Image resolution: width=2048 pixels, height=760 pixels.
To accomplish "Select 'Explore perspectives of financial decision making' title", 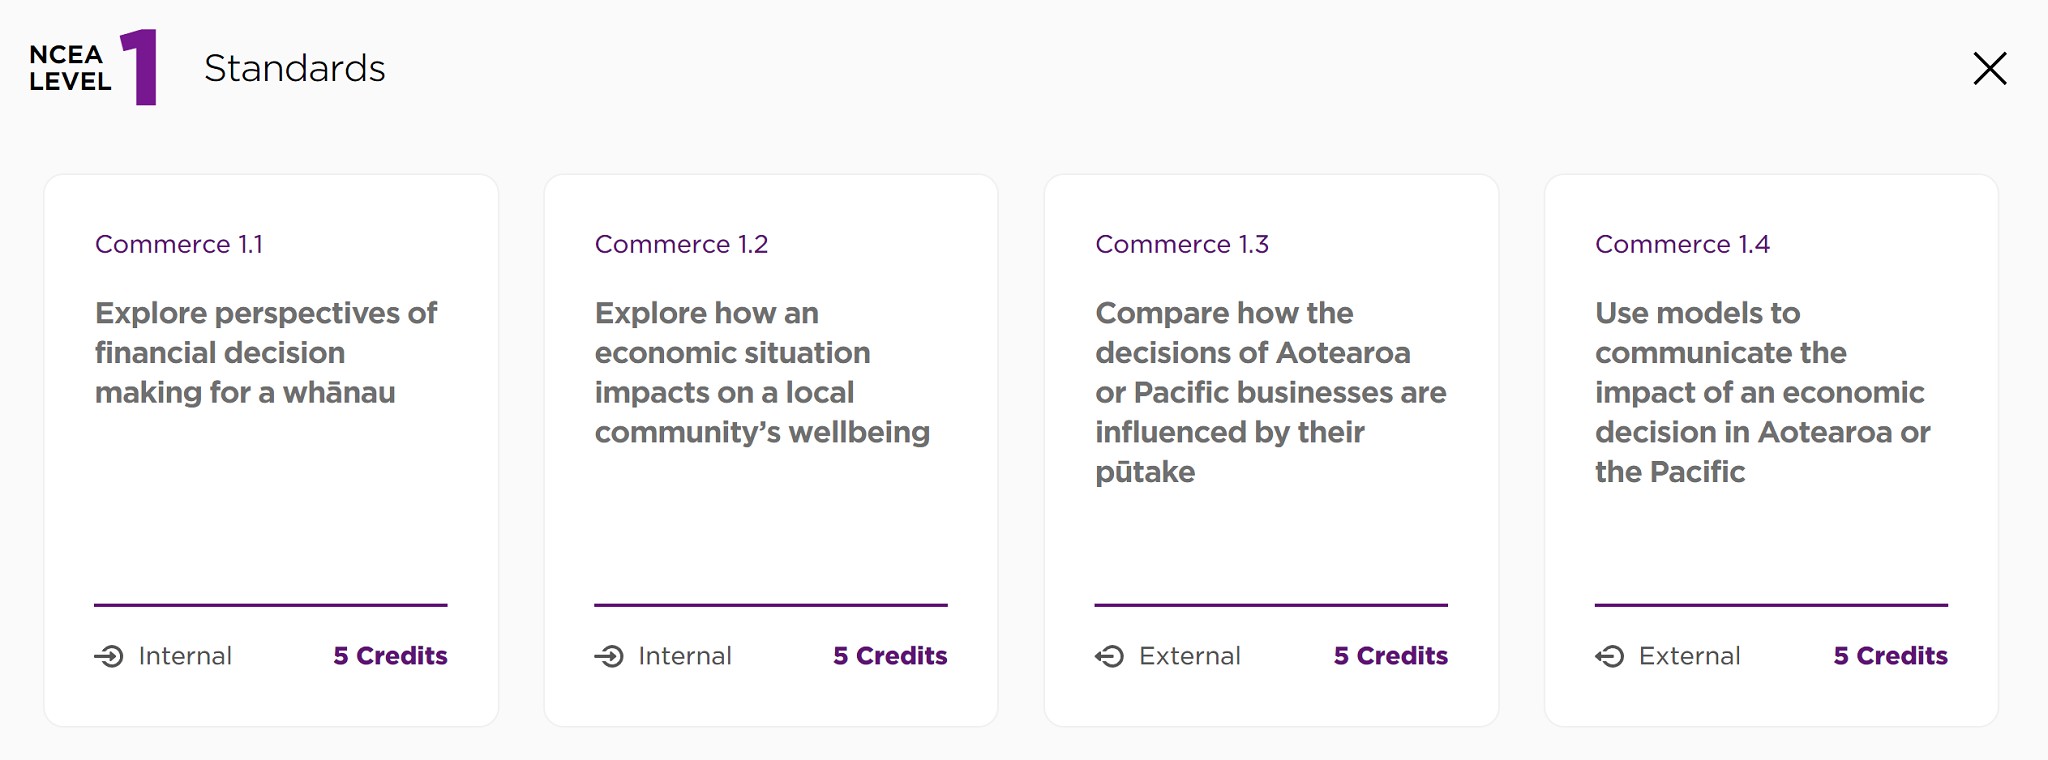I will 265,352.
